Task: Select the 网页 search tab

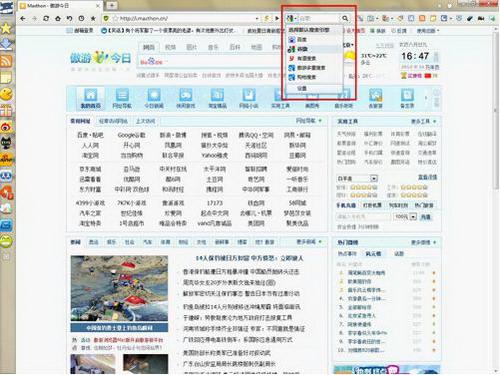Action: (x=149, y=47)
